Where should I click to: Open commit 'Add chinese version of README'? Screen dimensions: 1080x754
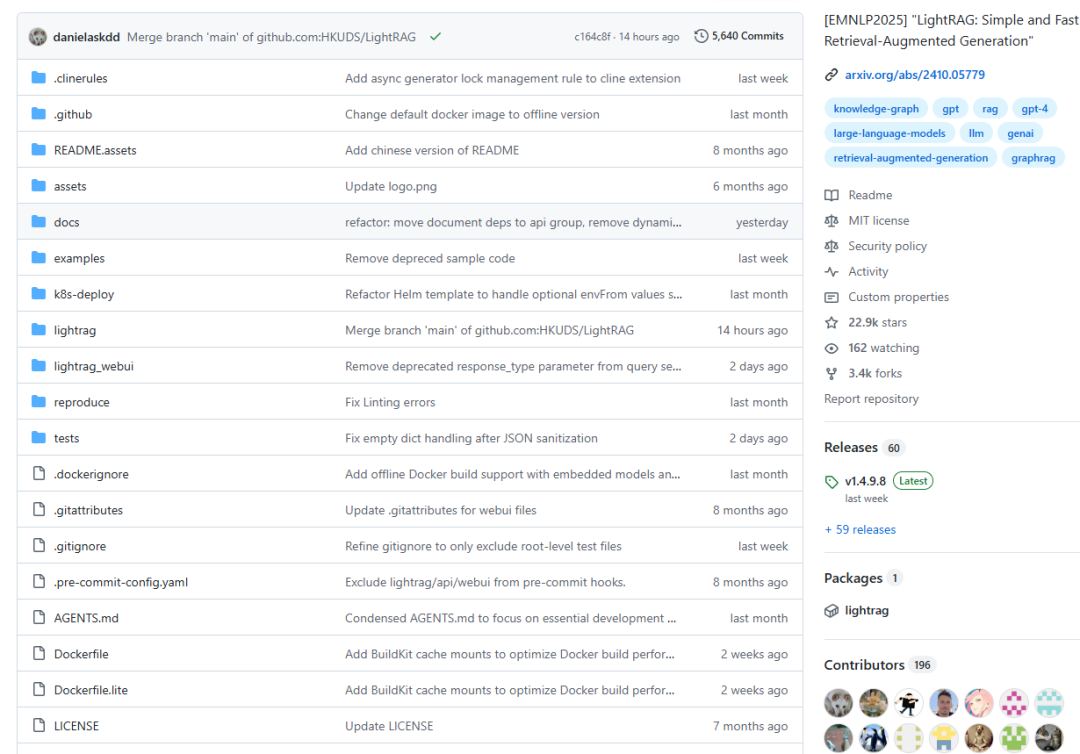[432, 150]
